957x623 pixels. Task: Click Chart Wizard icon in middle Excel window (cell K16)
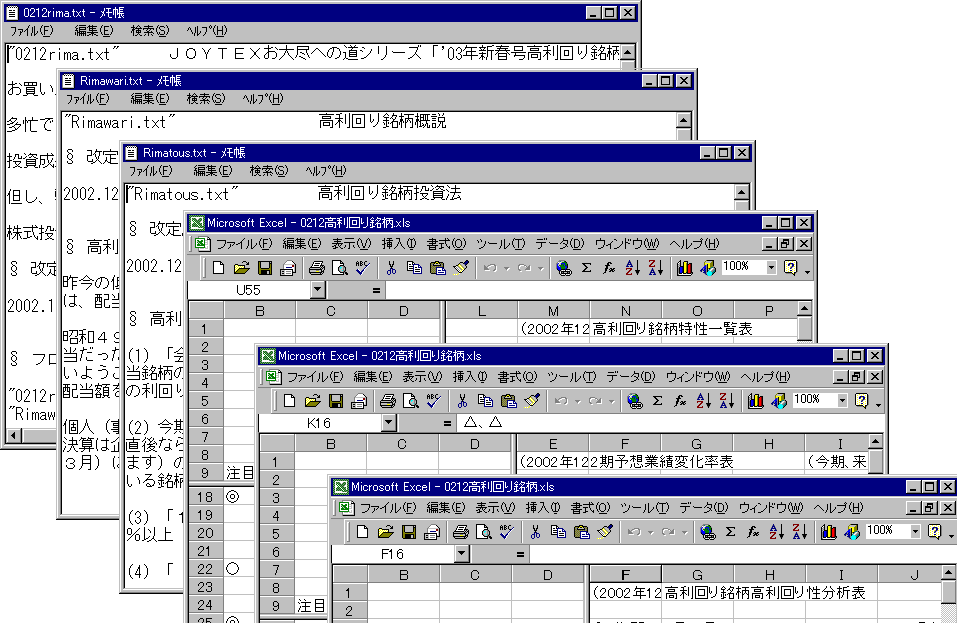click(x=756, y=401)
